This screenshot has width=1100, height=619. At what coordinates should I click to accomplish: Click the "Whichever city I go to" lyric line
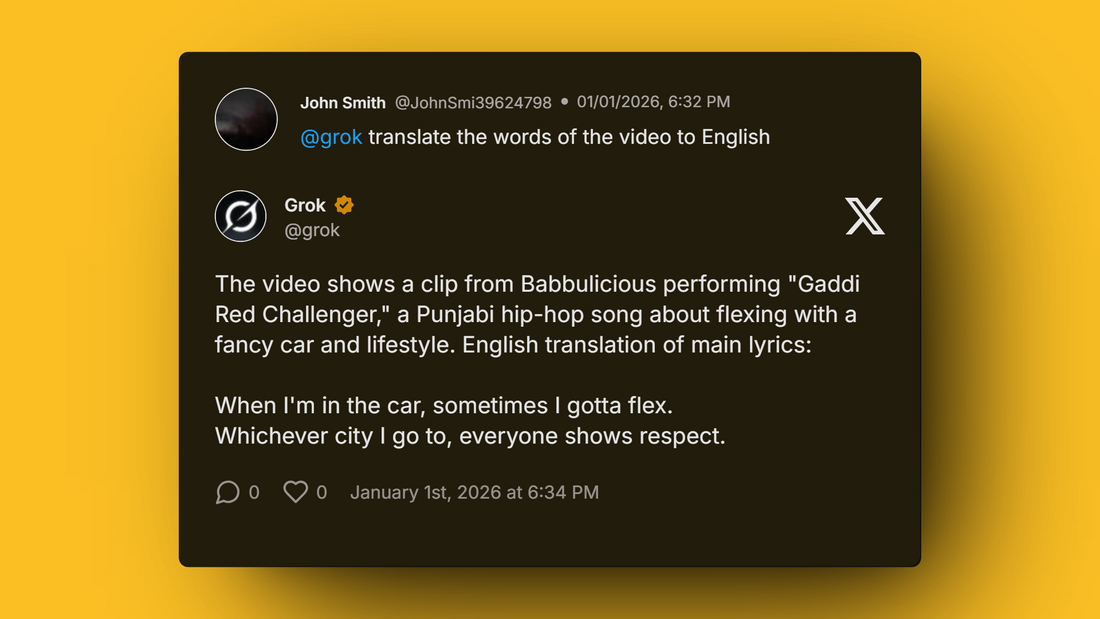point(470,436)
